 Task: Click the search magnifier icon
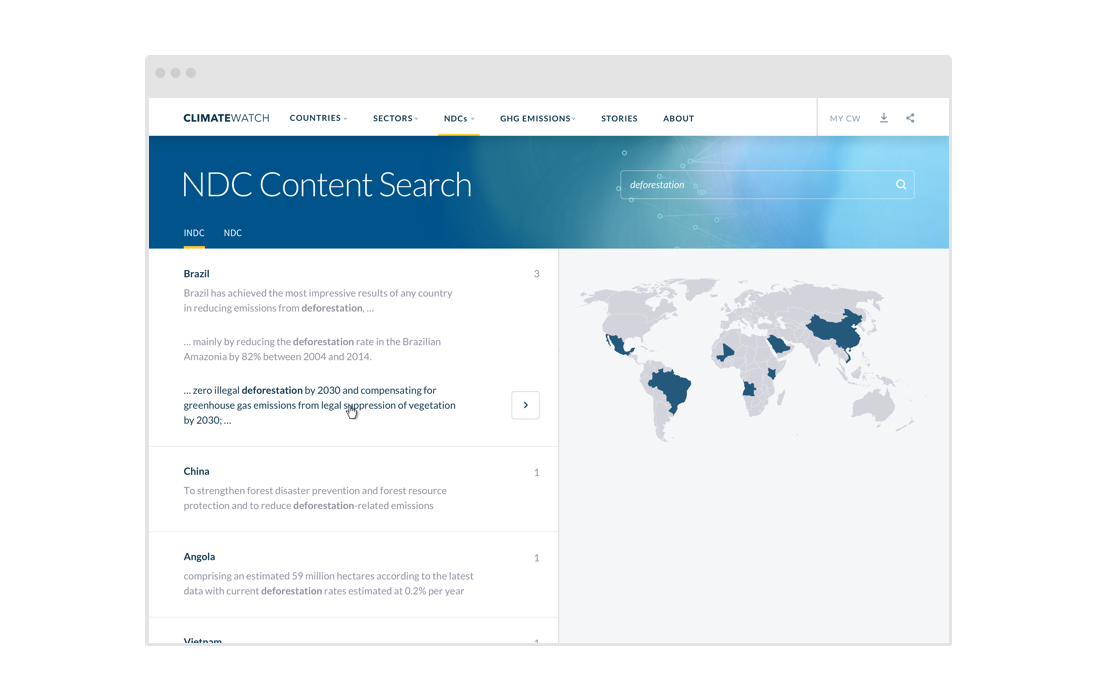[x=901, y=185]
